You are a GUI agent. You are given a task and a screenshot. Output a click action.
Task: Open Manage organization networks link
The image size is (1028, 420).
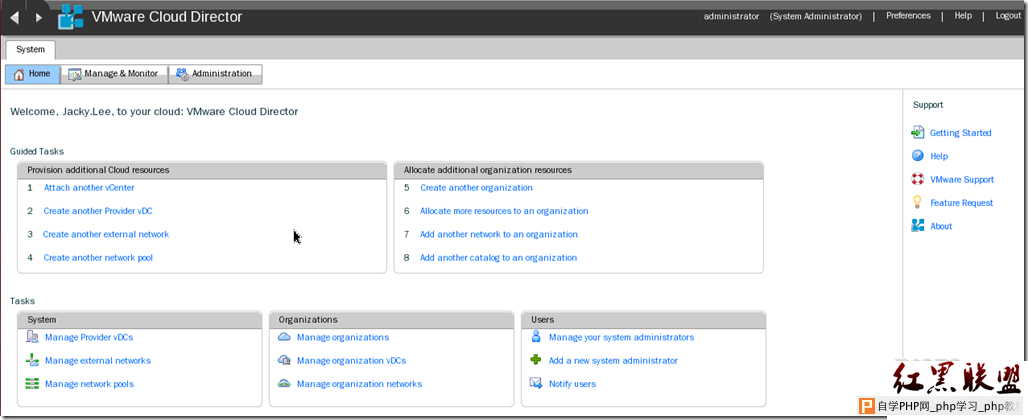pyautogui.click(x=359, y=384)
